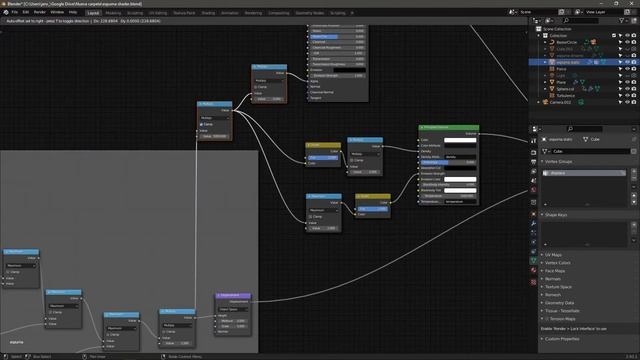Open the Render properties tab
The width and height of the screenshot is (640, 360).
coord(533,152)
